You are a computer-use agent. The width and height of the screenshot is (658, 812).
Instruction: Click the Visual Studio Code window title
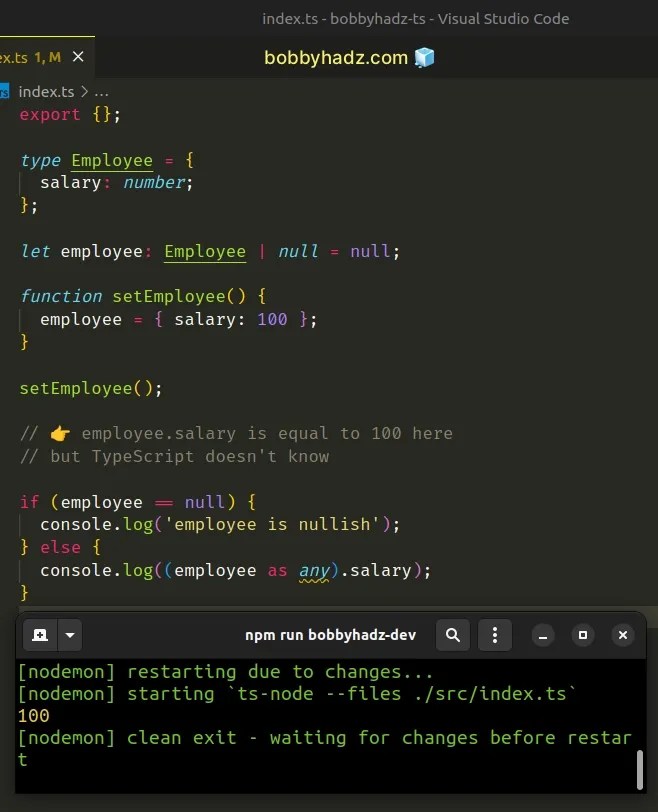pyautogui.click(x=416, y=19)
